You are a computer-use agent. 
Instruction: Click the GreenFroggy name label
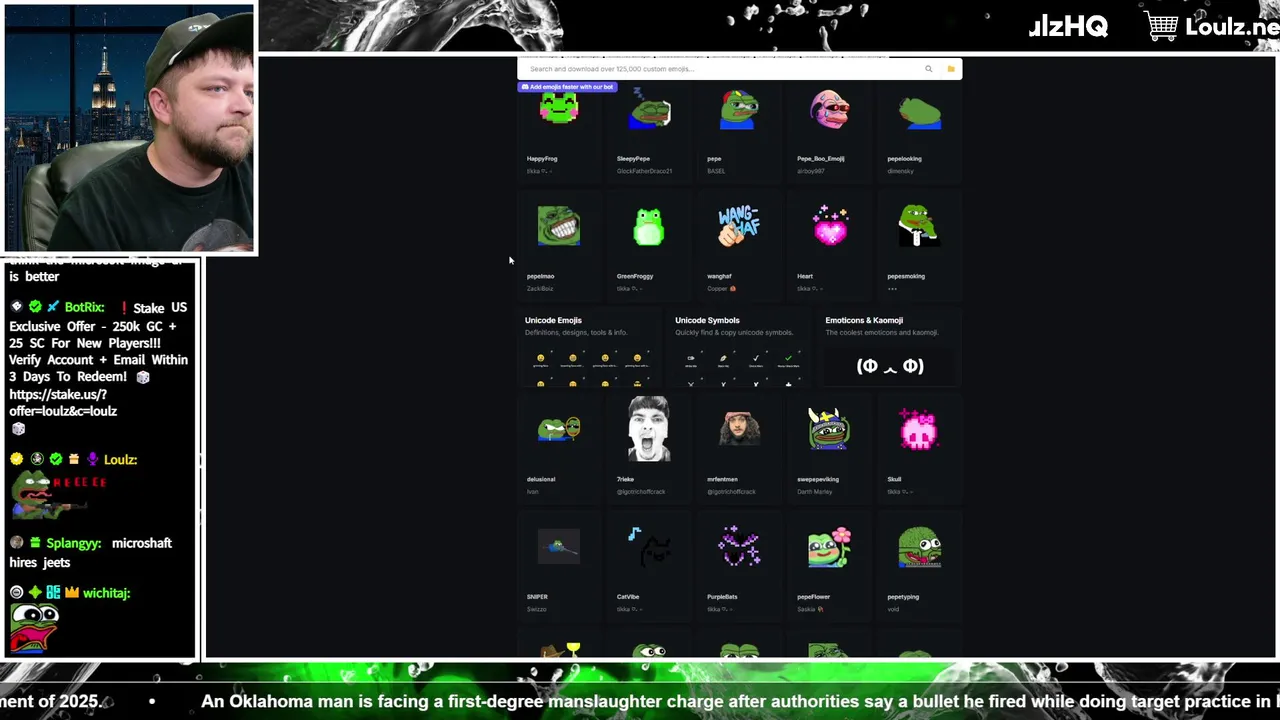[635, 276]
